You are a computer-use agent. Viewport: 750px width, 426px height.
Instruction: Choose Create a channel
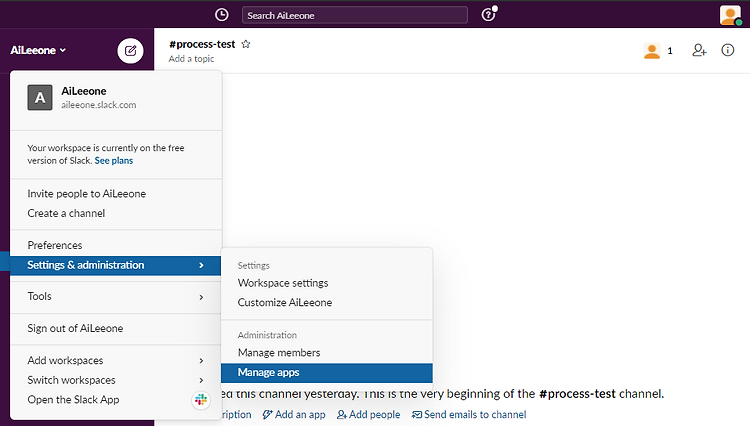click(116, 213)
